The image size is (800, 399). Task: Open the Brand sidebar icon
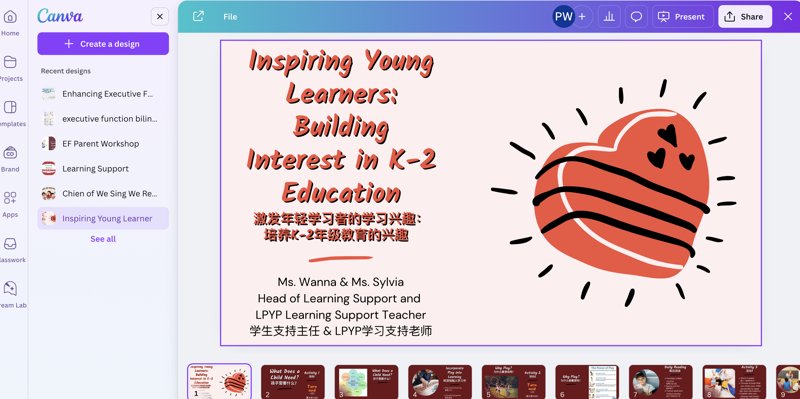[10, 153]
